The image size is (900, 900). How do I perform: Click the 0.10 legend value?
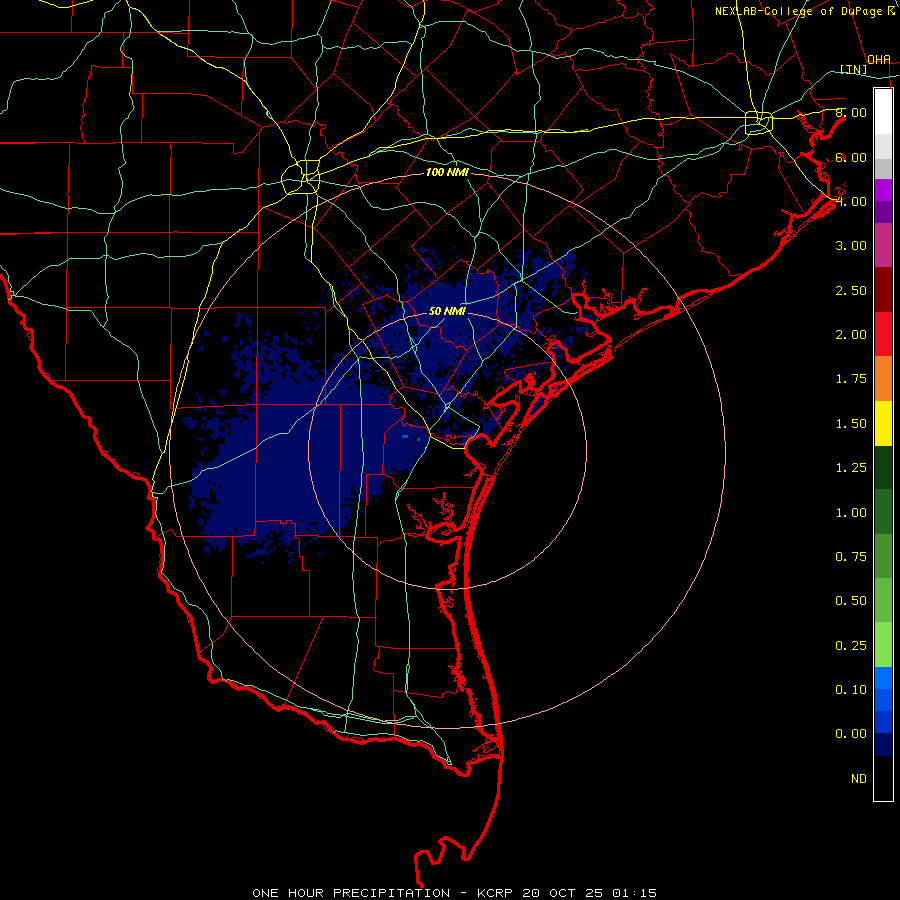click(x=851, y=690)
